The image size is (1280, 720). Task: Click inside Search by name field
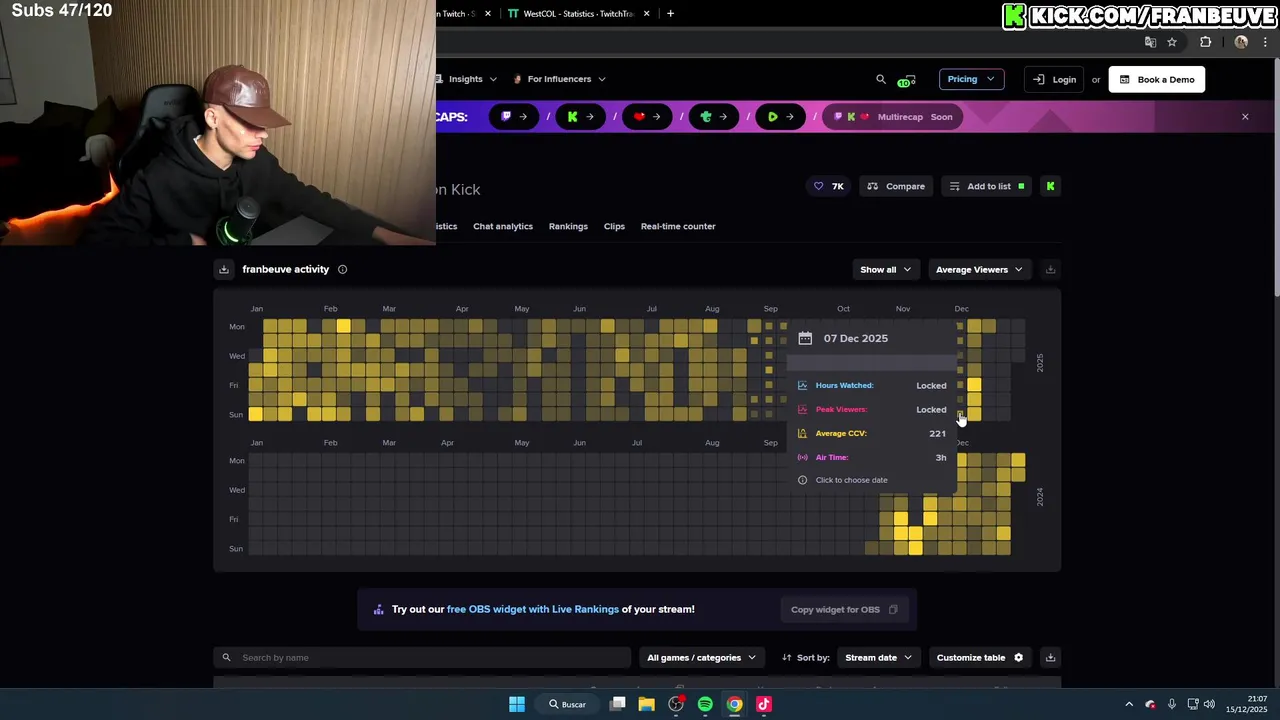pos(422,657)
